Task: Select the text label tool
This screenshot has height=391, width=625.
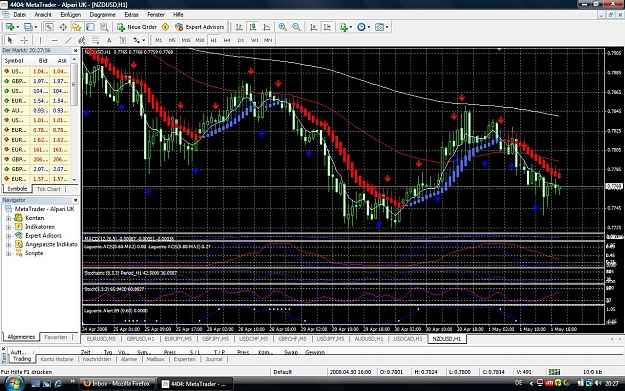Action: [x=123, y=40]
